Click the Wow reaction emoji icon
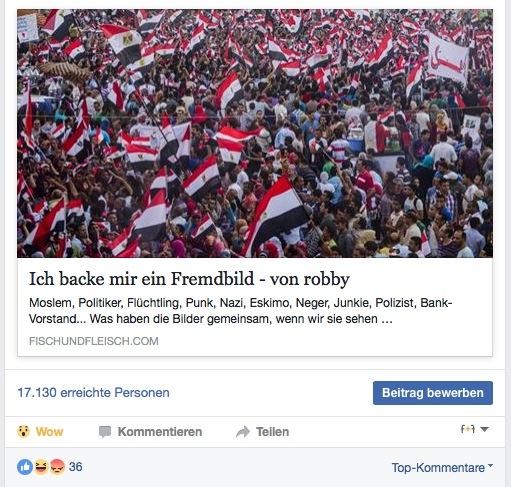 23,431
